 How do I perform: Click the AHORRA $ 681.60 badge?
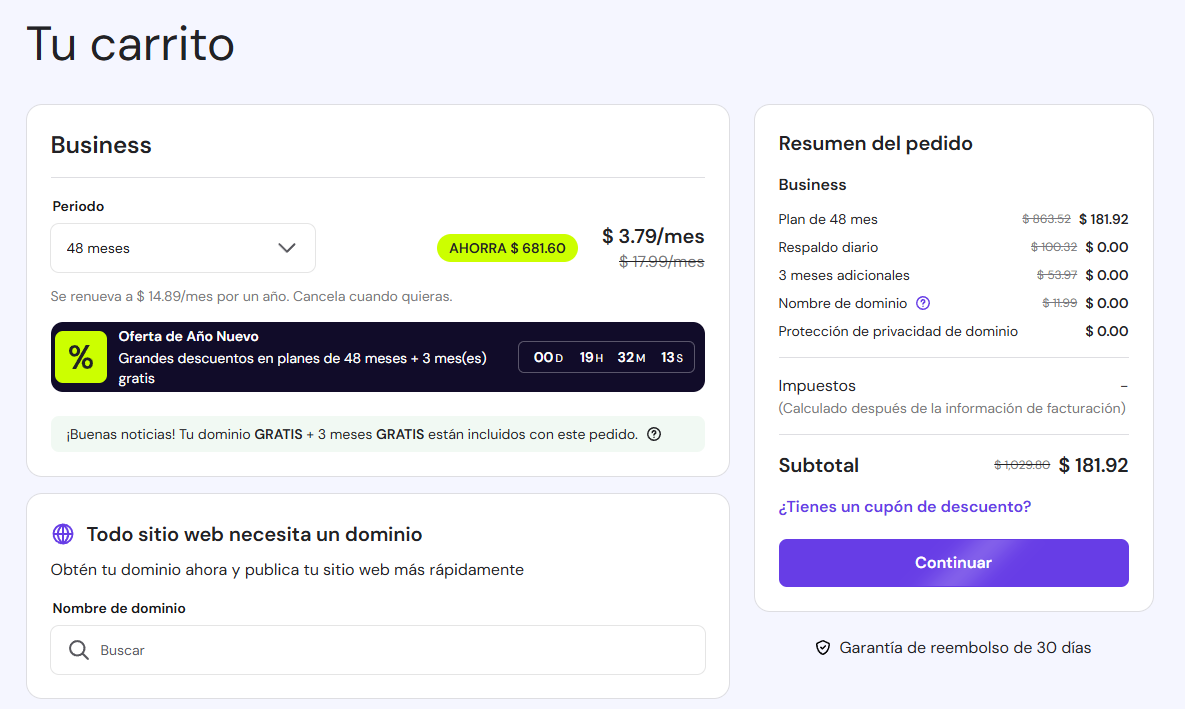coord(507,247)
